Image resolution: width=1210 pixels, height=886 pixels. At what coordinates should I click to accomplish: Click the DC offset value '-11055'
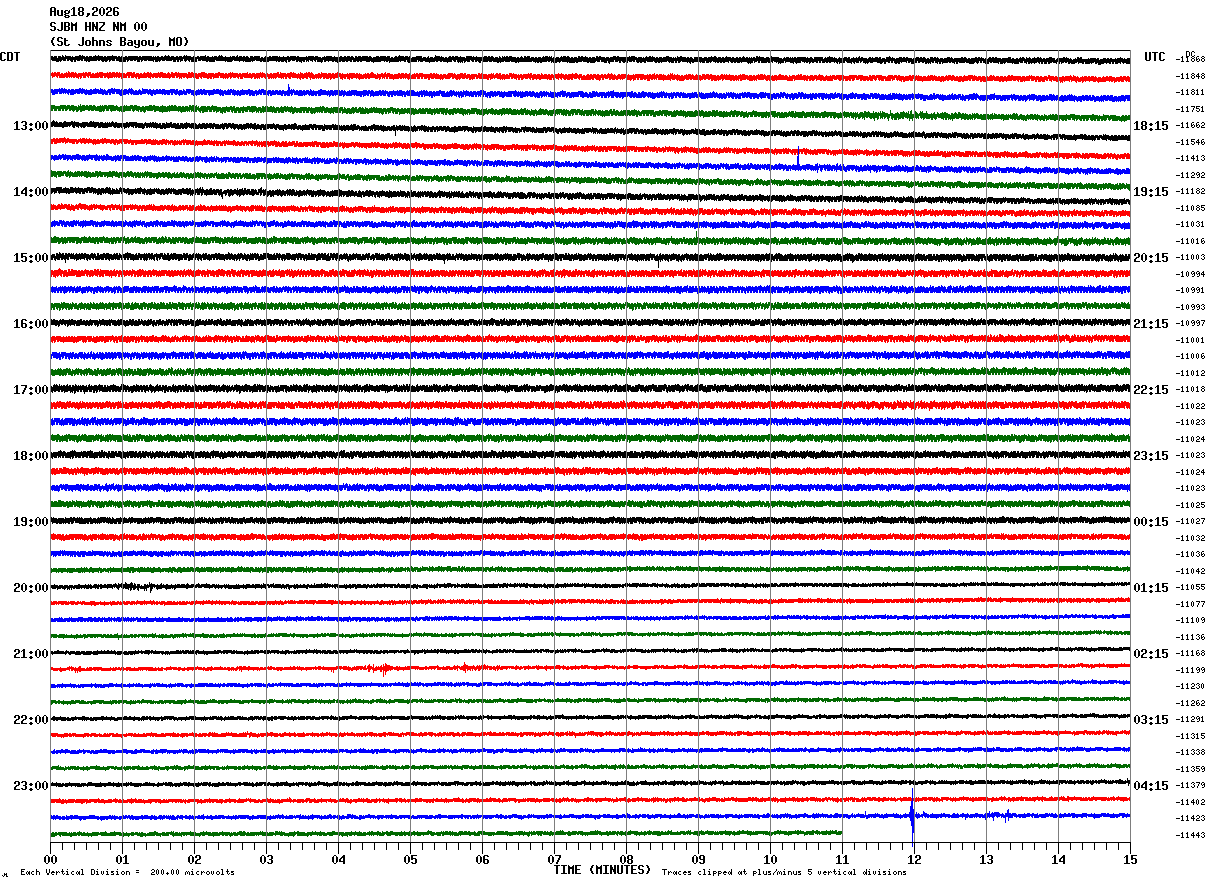(x=1191, y=588)
